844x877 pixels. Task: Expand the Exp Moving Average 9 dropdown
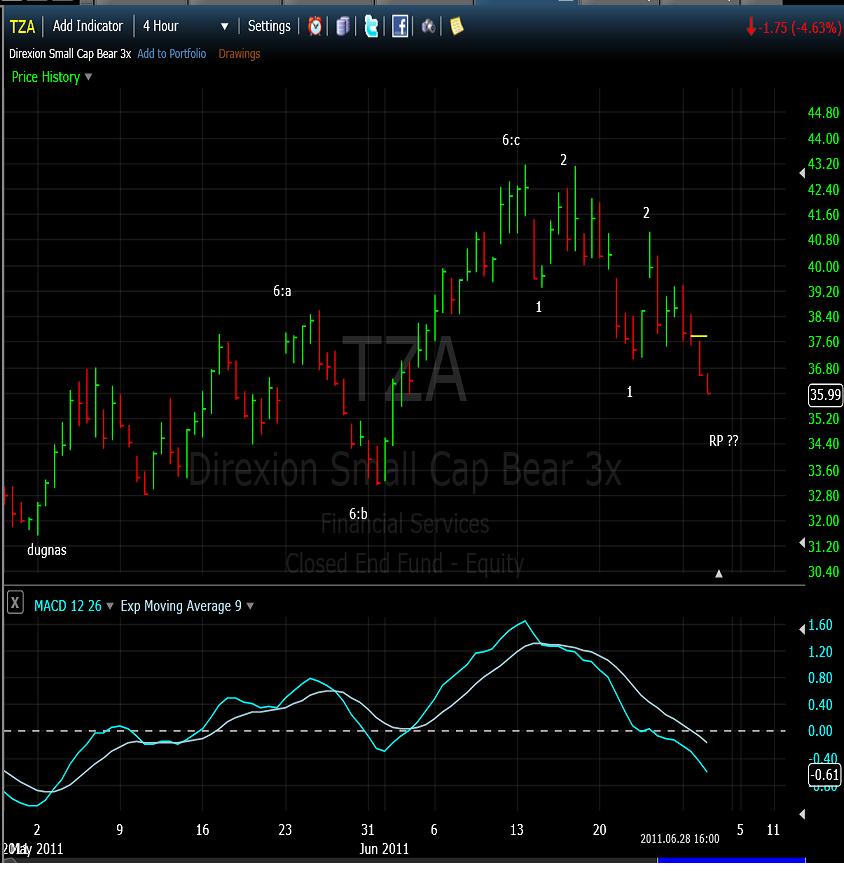click(250, 606)
